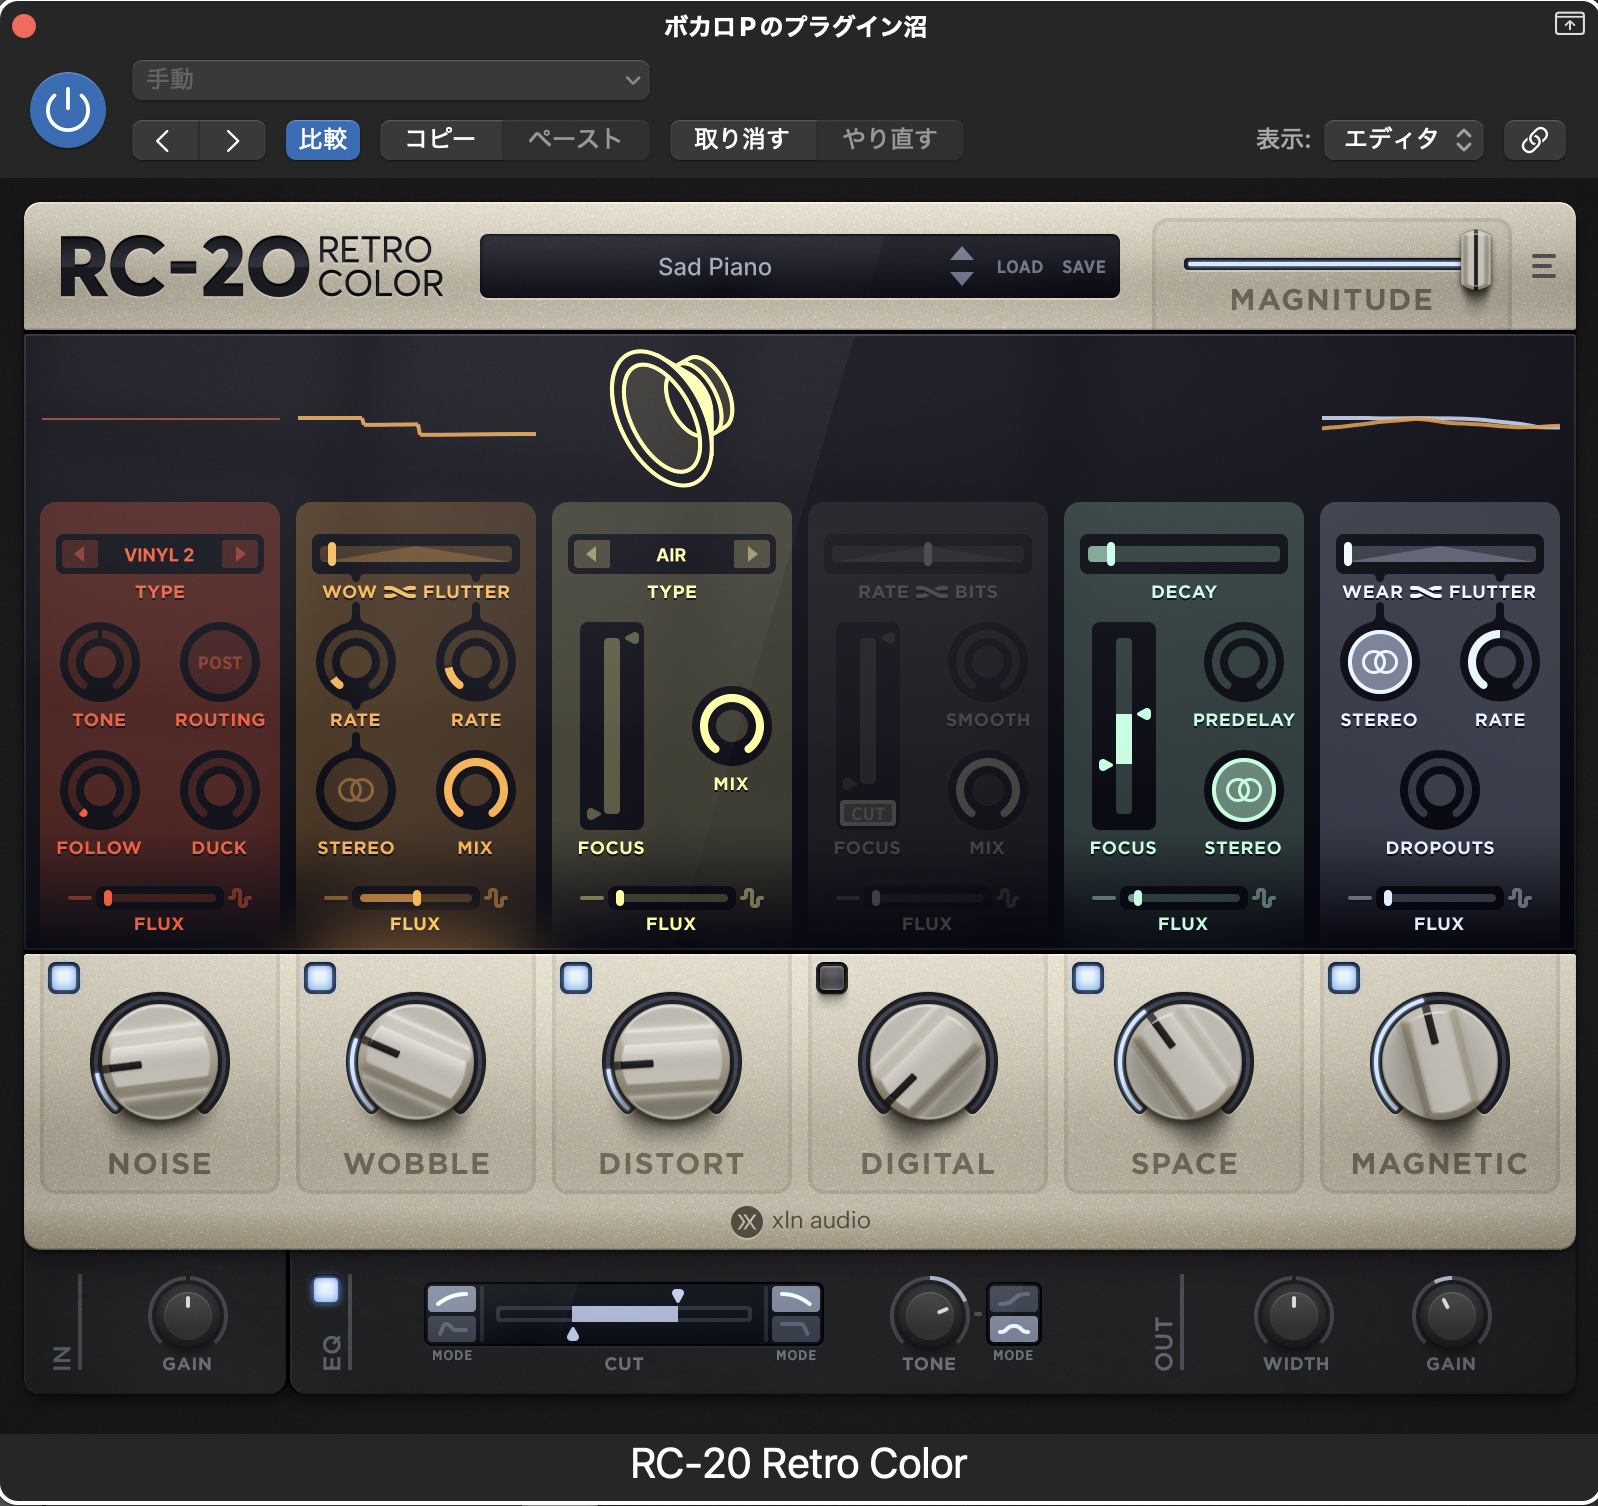Click the Space DECAY slider
Viewport: 1598px width, 1506px height.
coord(1184,554)
